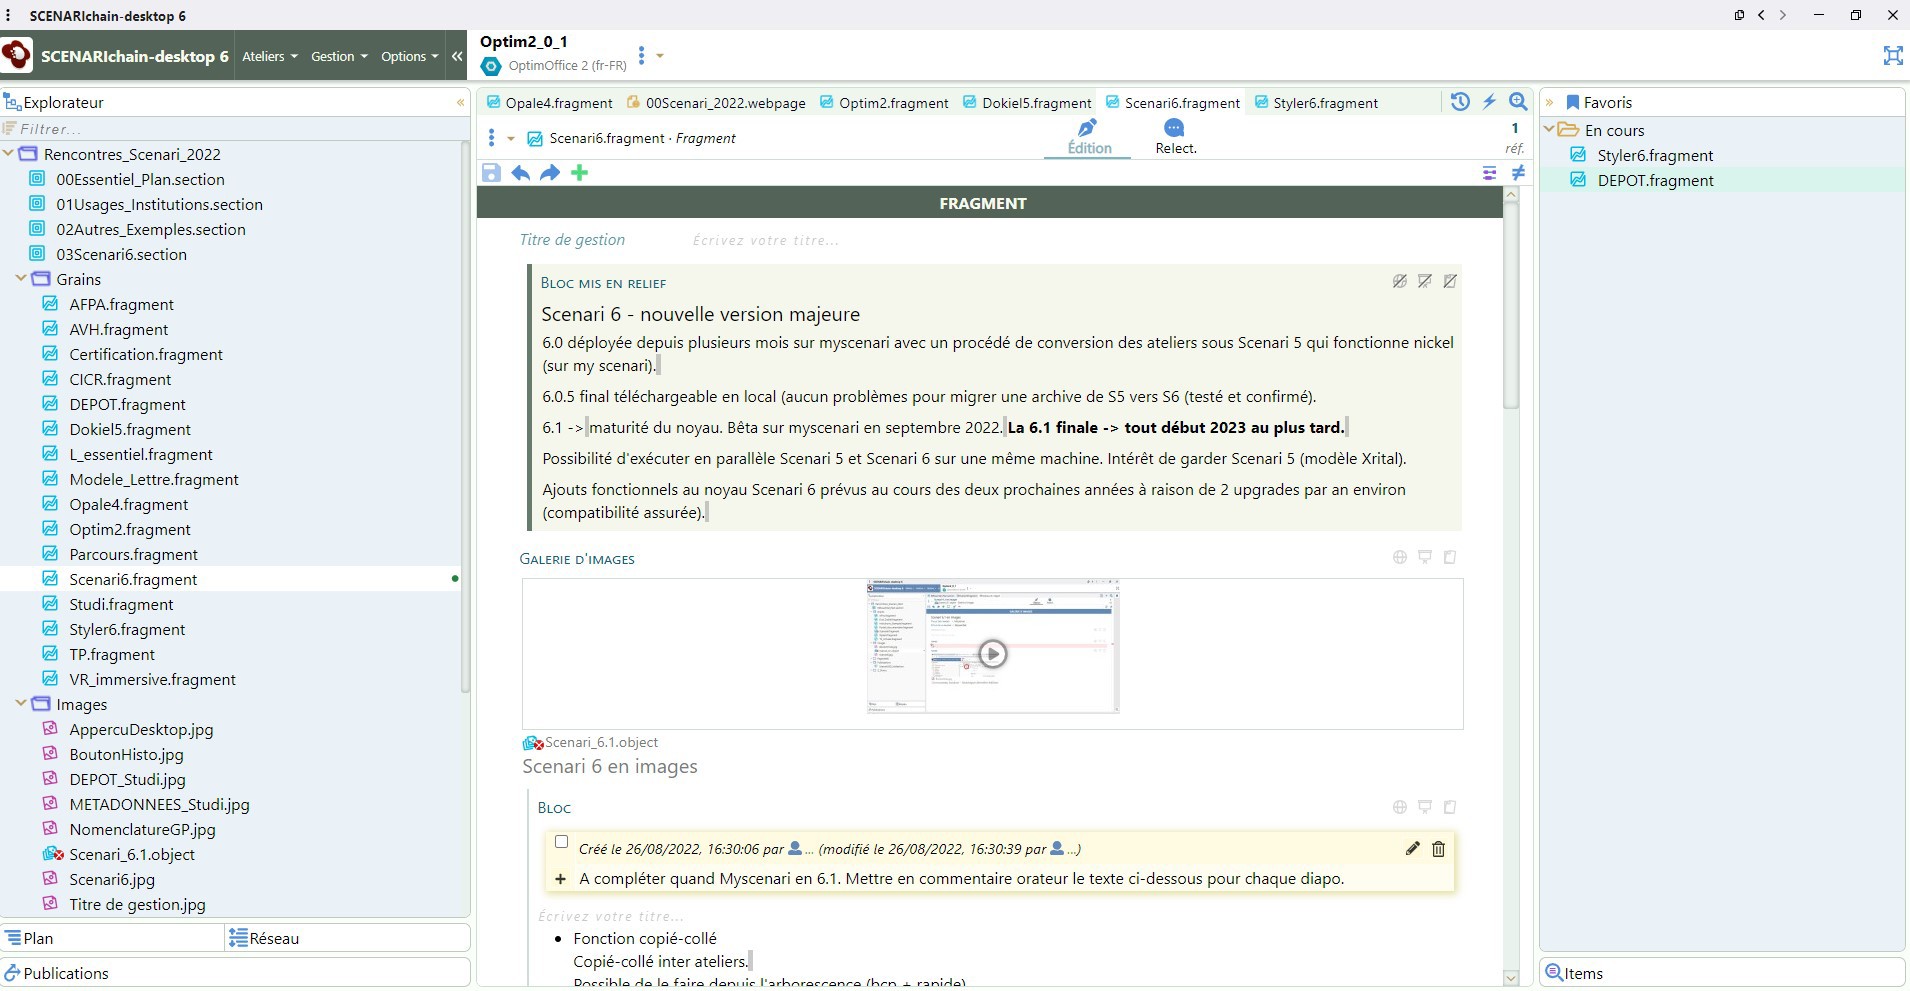Click the save icon in editor toolbar
Image resolution: width=1910 pixels, height=991 pixels.
491,173
